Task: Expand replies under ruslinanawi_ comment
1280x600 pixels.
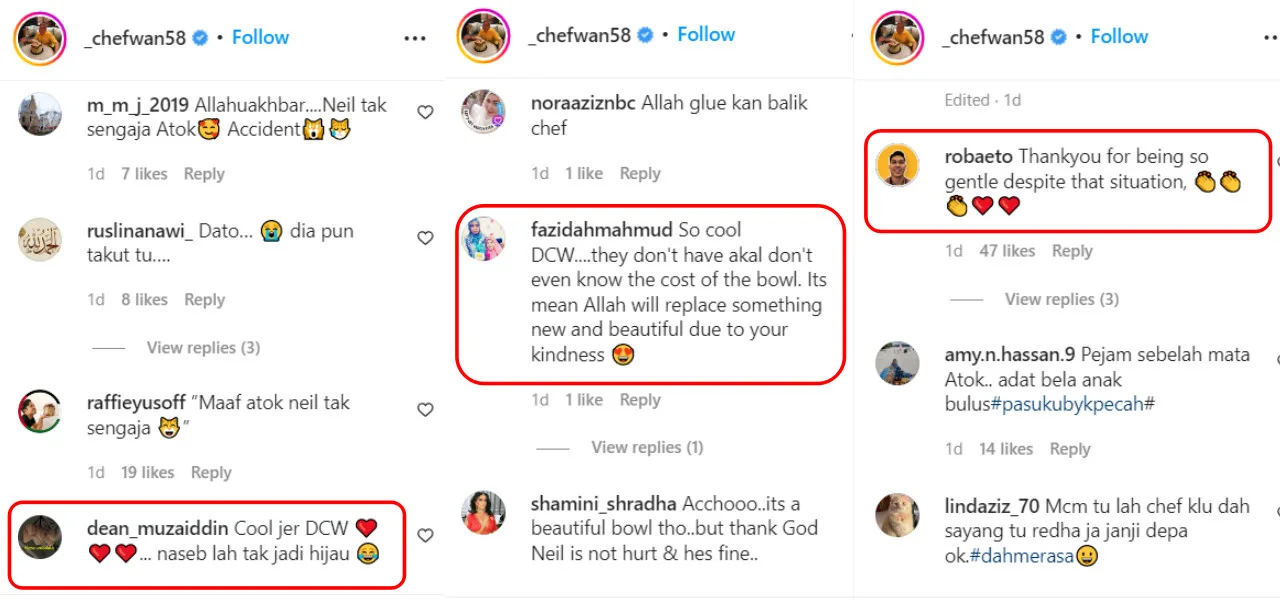Action: coord(203,348)
